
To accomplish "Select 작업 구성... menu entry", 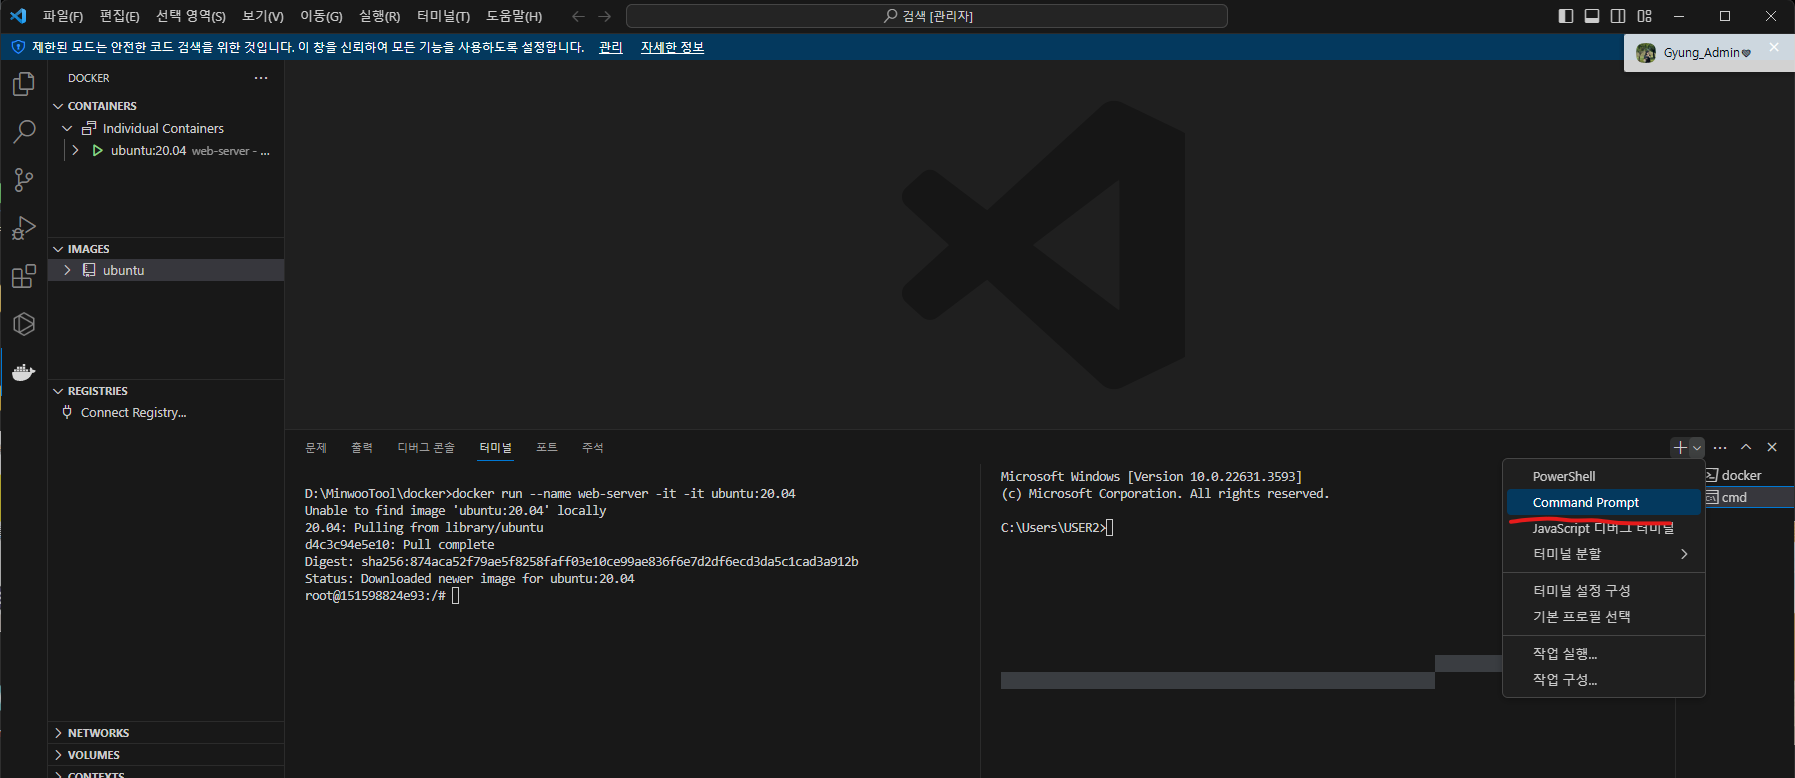I will 1604,680.
